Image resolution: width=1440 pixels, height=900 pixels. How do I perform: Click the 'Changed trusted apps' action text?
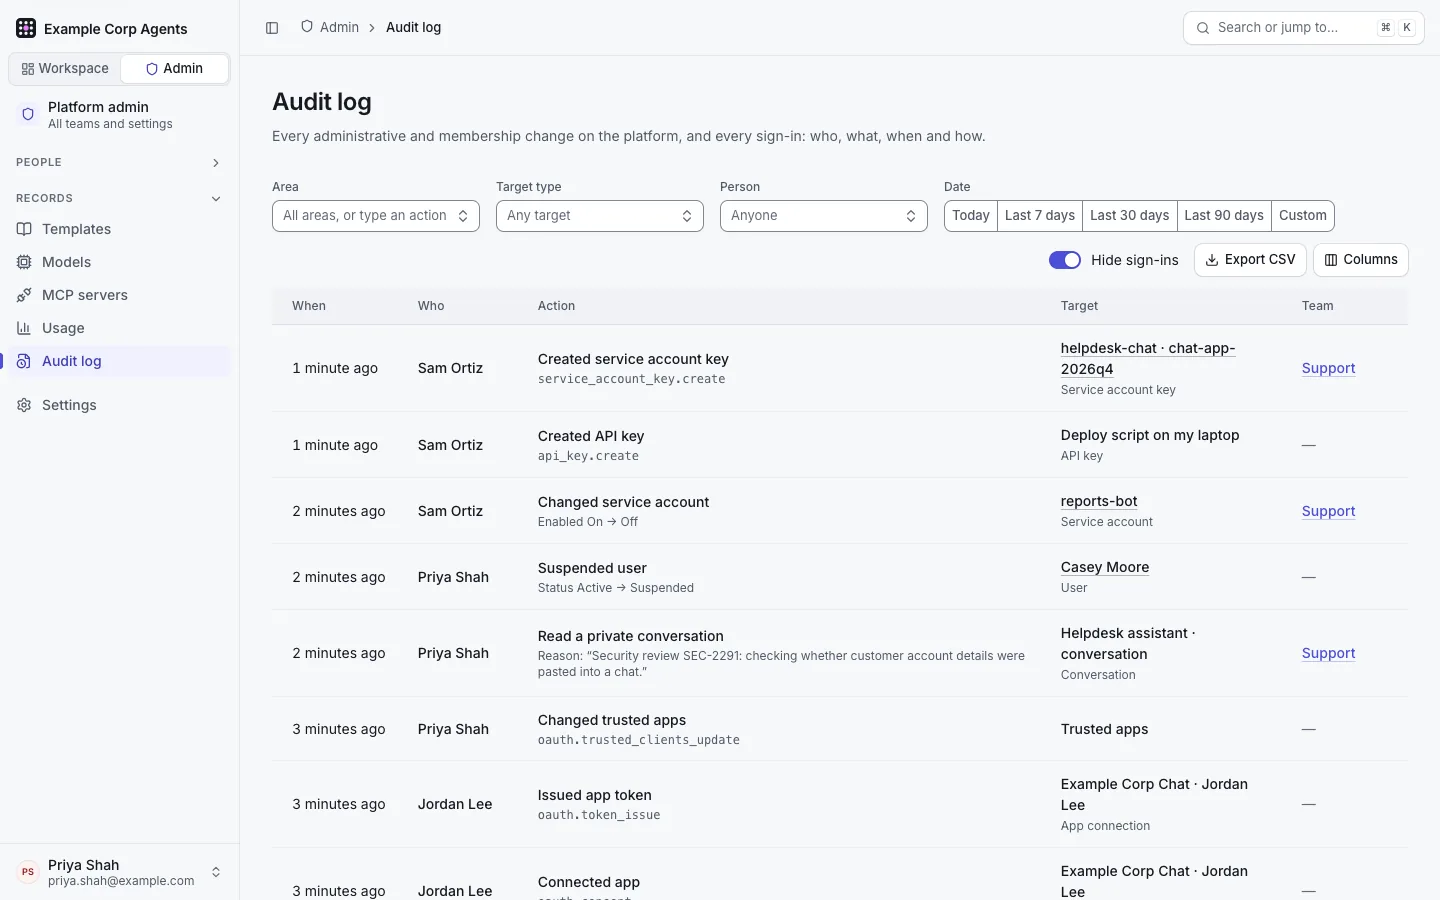click(x=612, y=720)
